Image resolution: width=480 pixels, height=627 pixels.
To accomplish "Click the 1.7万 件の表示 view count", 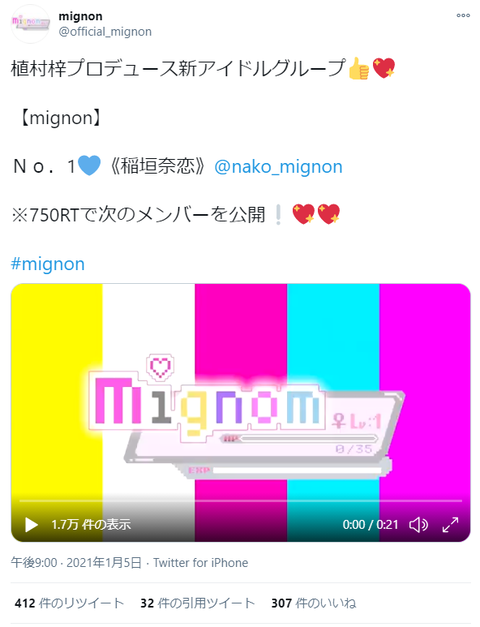I will coord(91,524).
